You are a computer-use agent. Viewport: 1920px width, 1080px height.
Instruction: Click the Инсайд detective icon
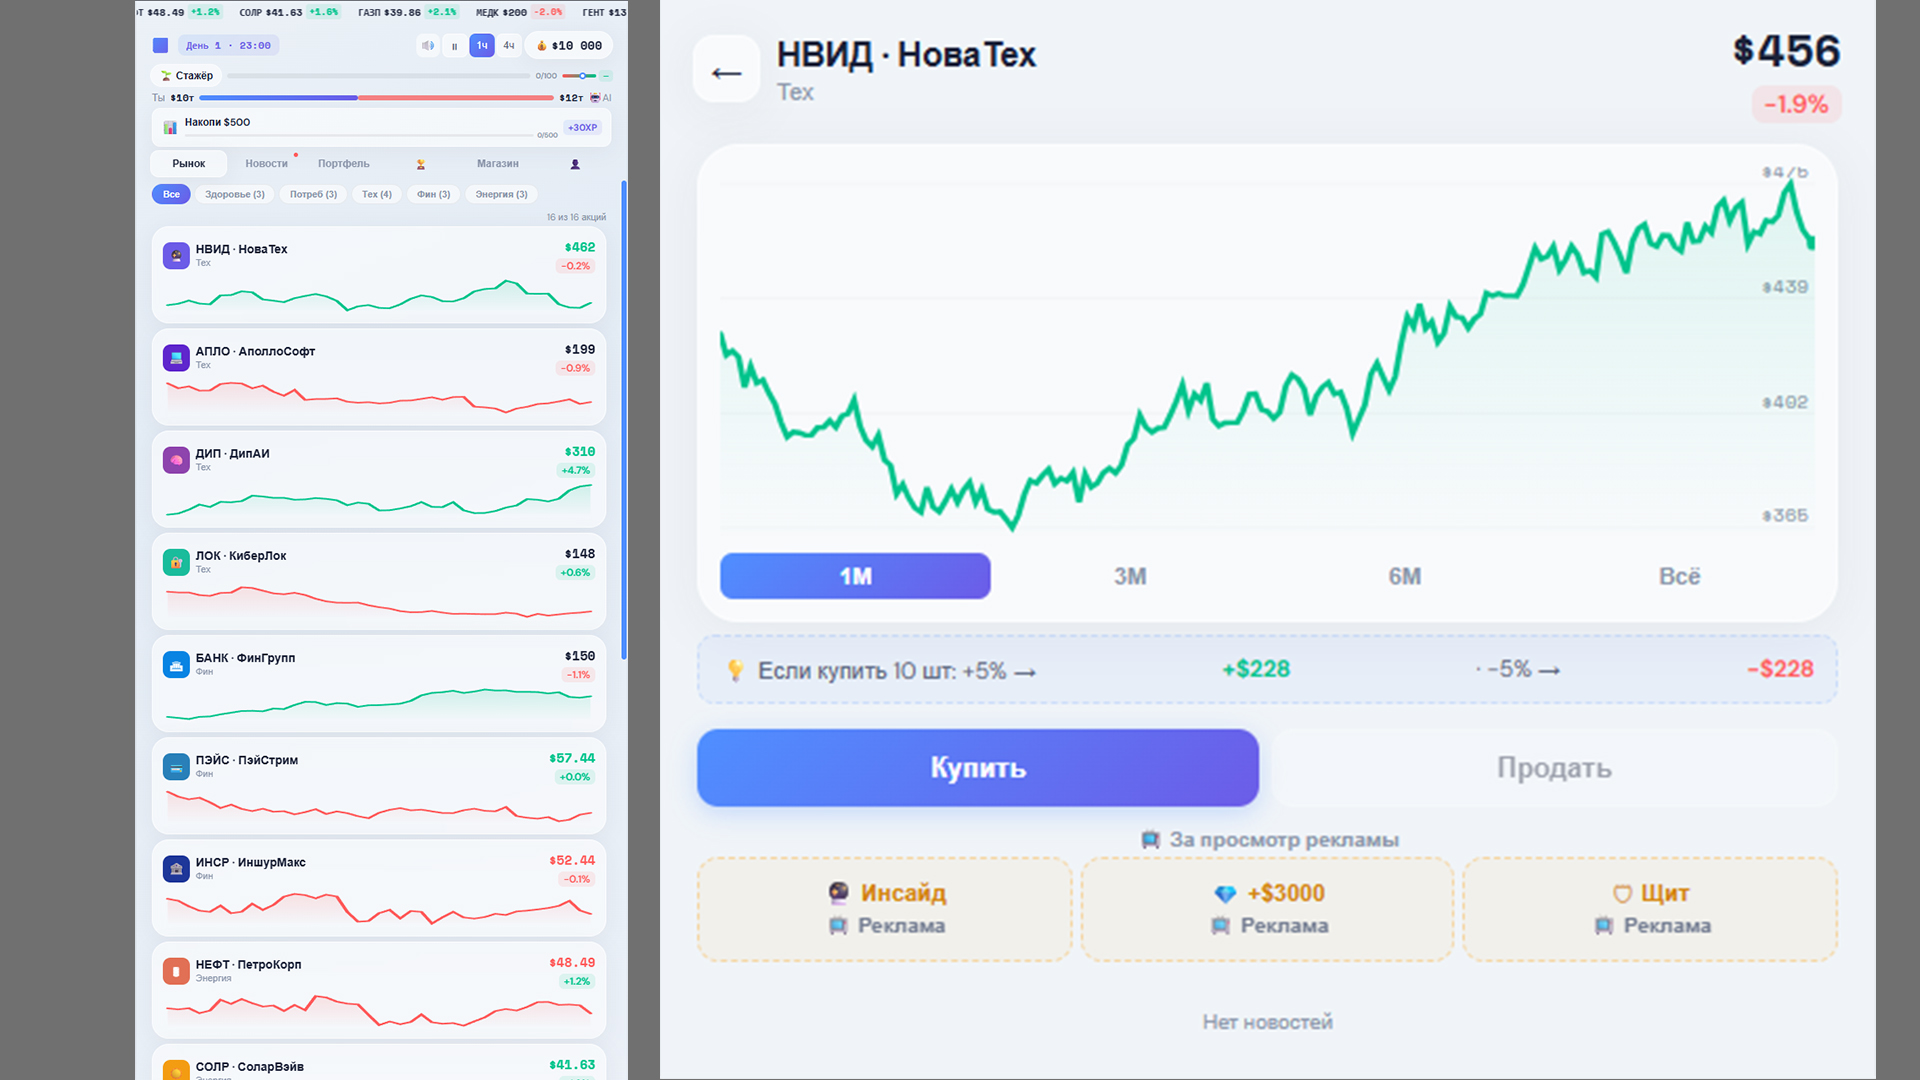838,892
